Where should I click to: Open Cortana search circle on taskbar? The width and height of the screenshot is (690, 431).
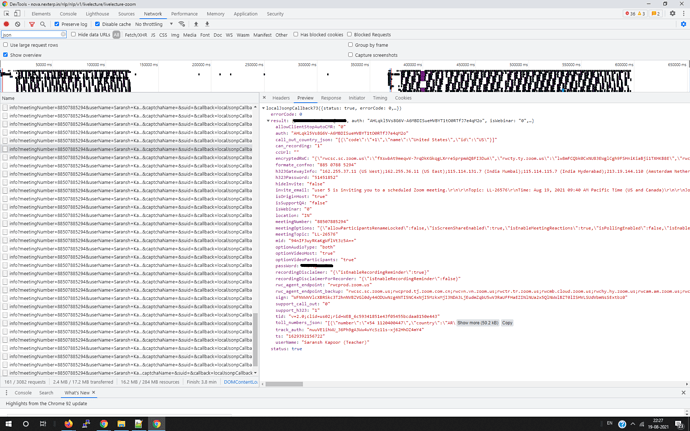(x=26, y=424)
